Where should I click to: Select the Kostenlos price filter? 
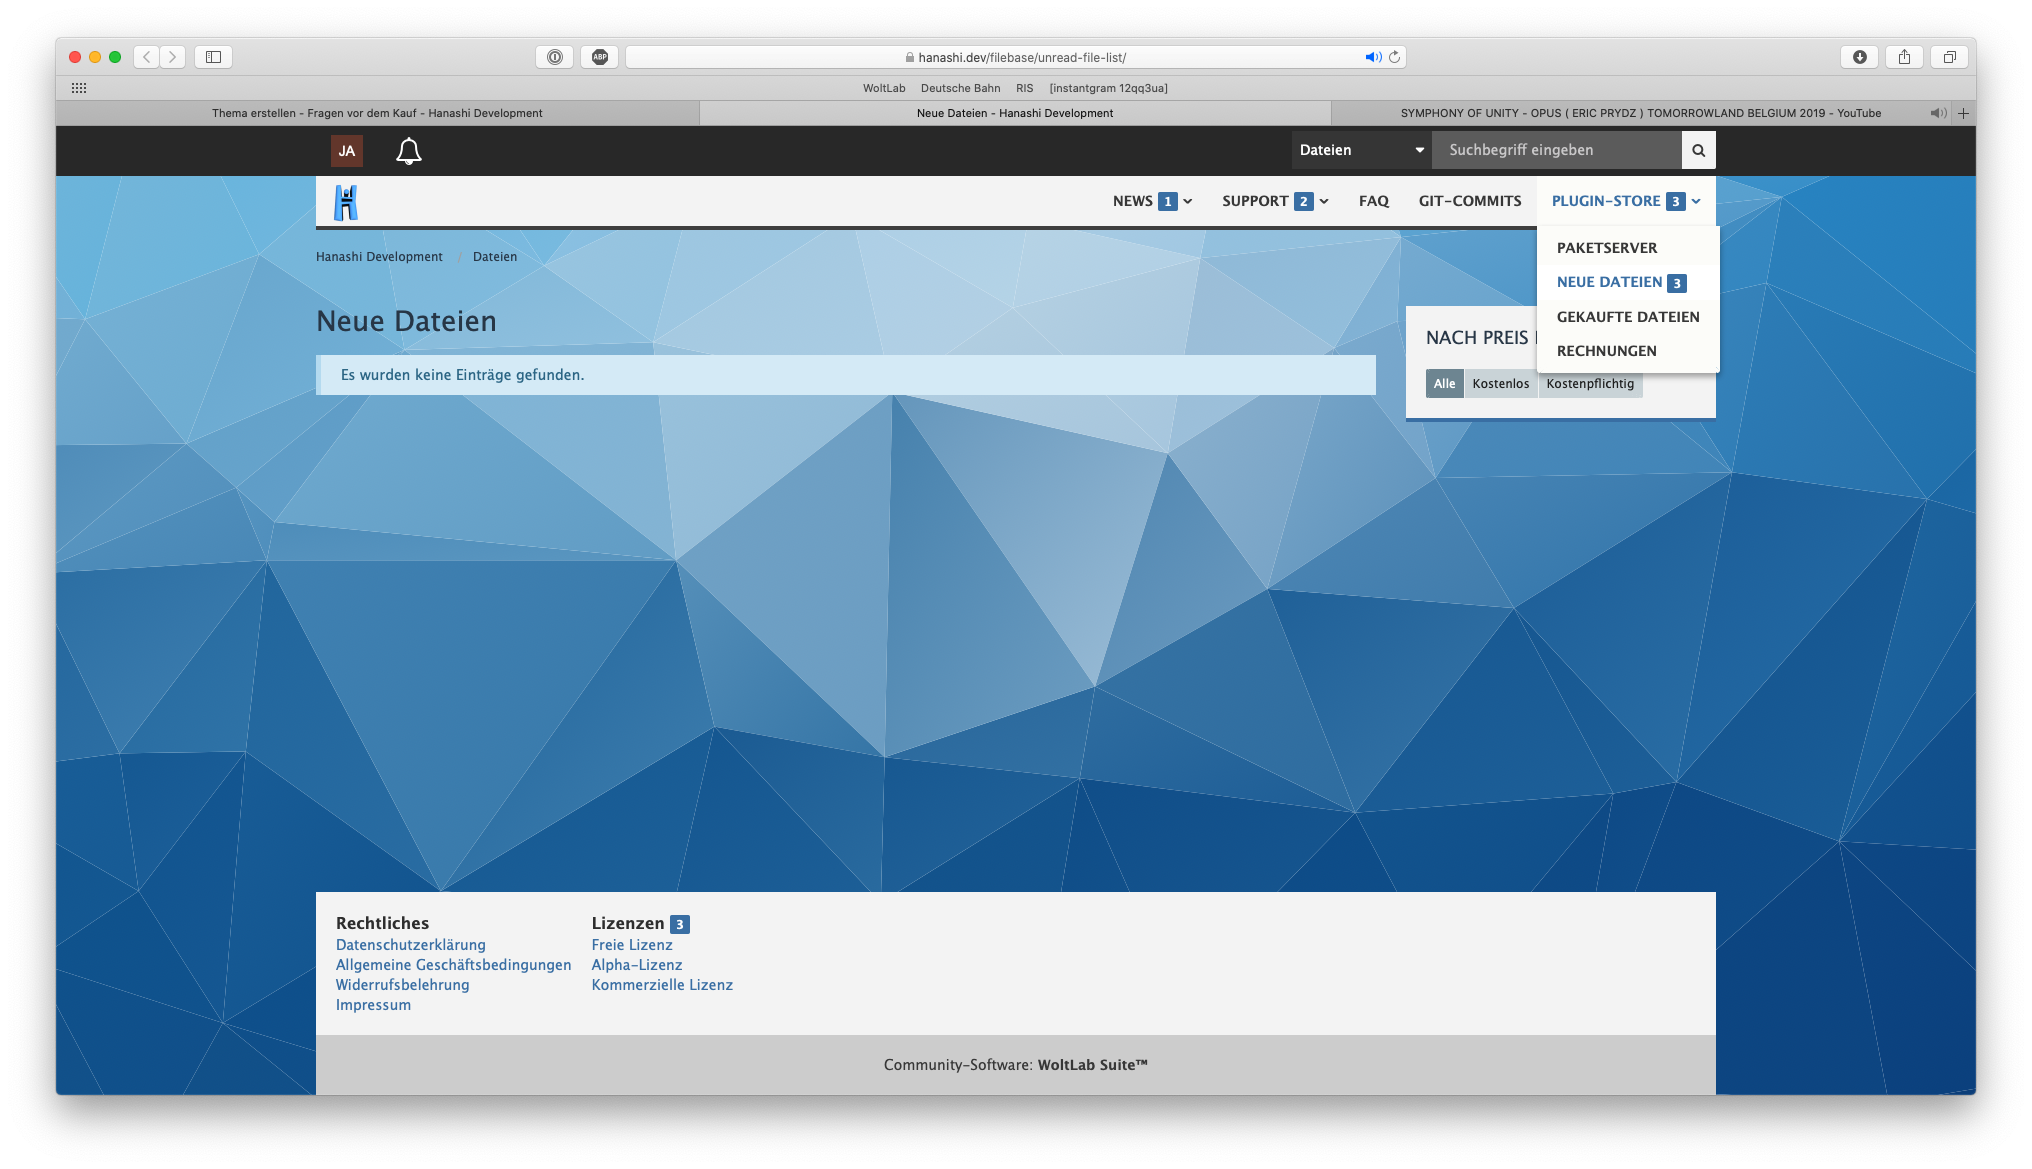(1500, 384)
